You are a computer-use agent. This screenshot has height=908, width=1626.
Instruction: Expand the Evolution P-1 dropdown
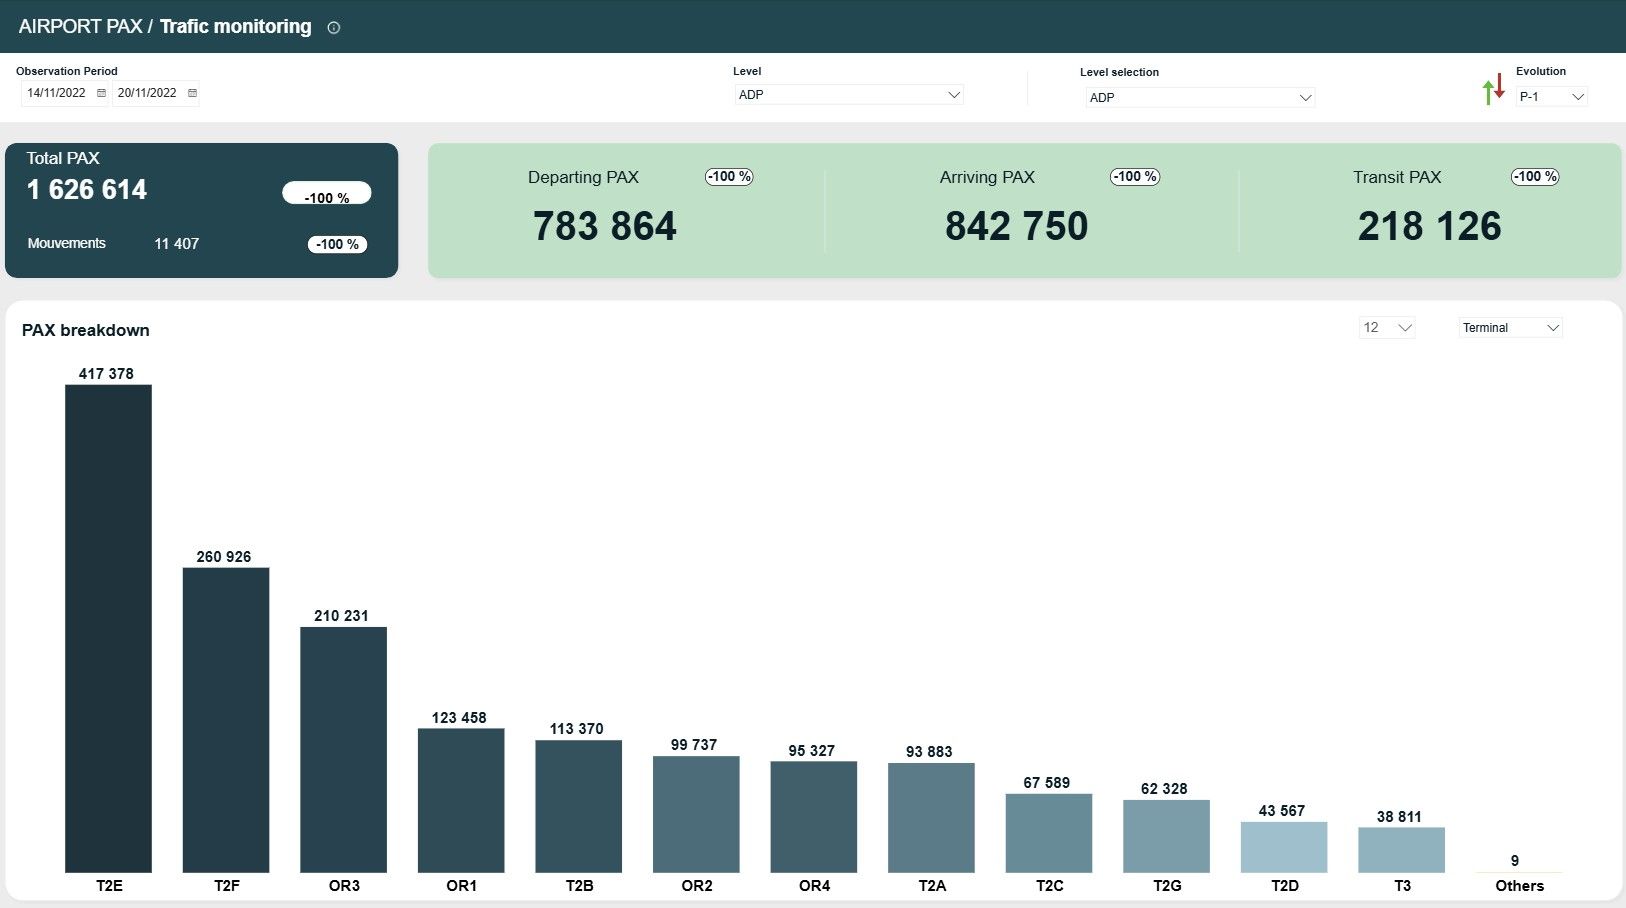1552,97
